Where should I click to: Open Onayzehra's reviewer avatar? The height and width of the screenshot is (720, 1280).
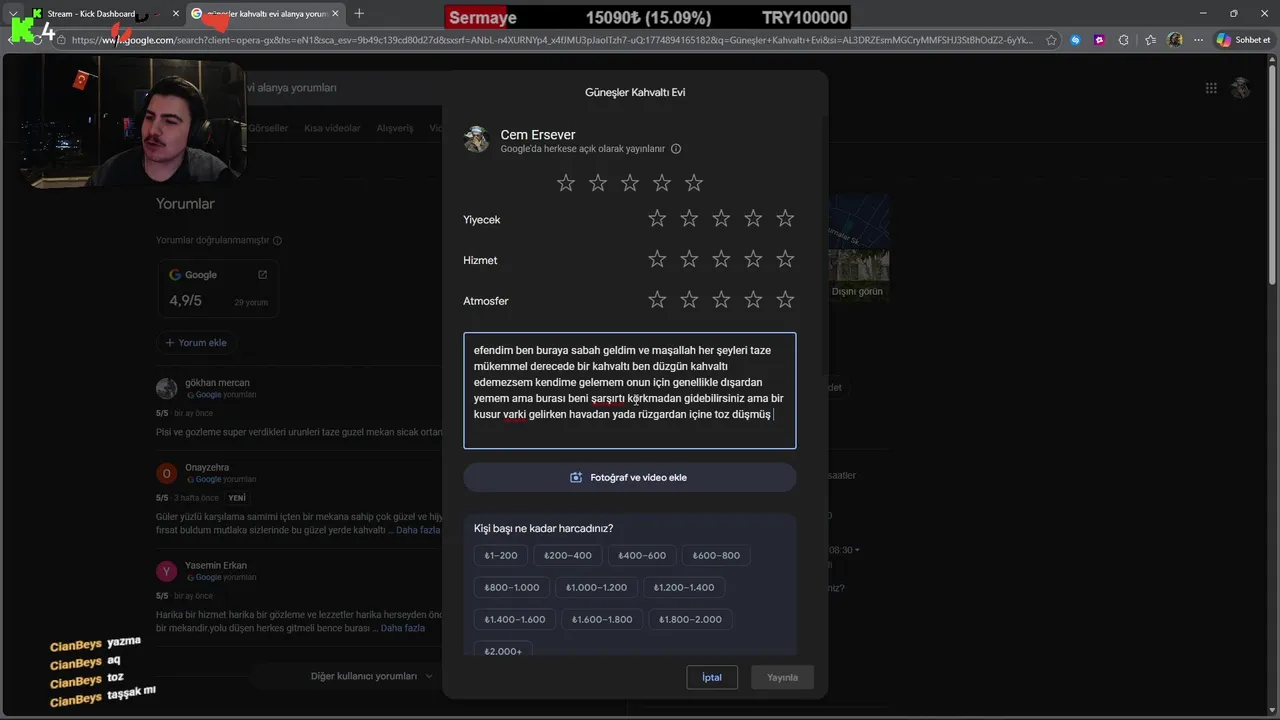[166, 473]
